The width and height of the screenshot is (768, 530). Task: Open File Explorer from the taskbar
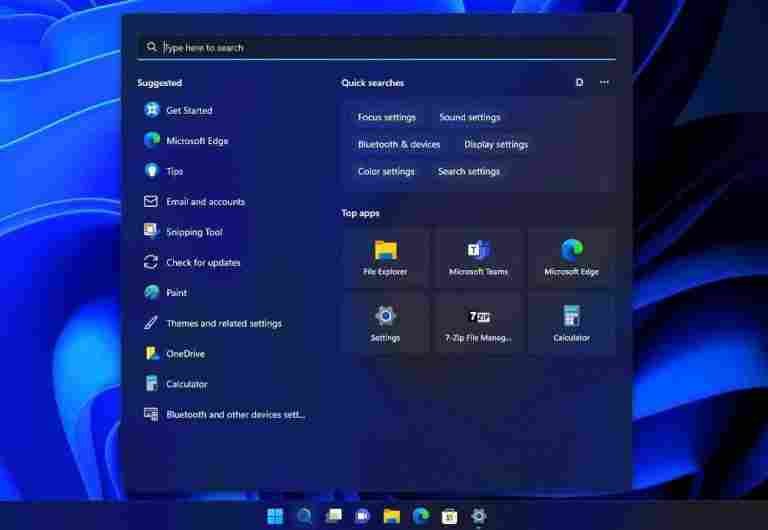pyautogui.click(x=391, y=516)
